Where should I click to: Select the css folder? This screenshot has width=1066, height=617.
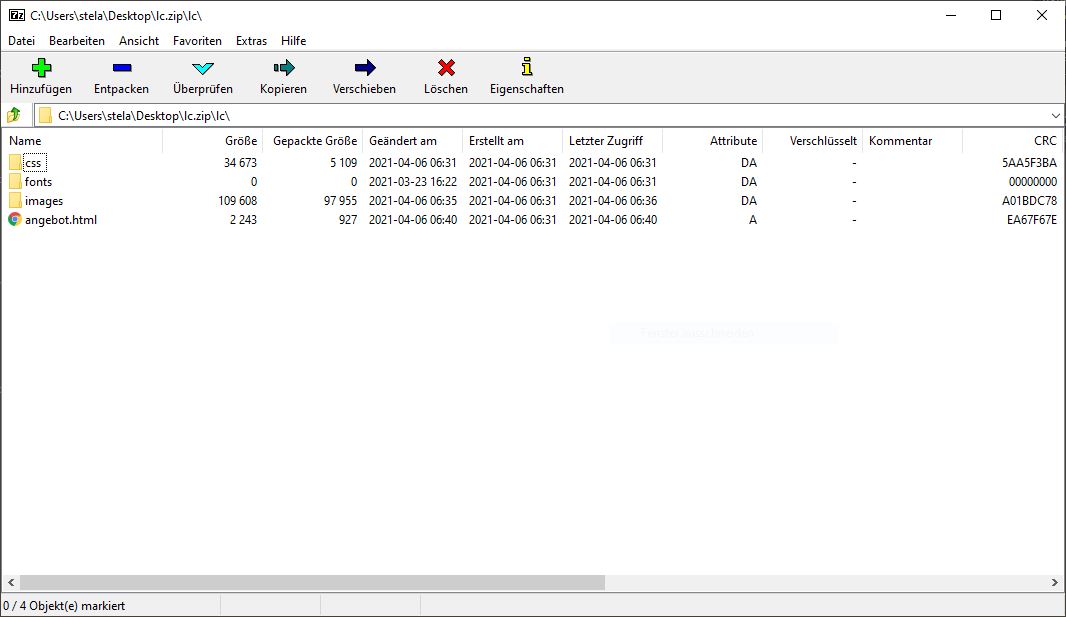point(34,163)
